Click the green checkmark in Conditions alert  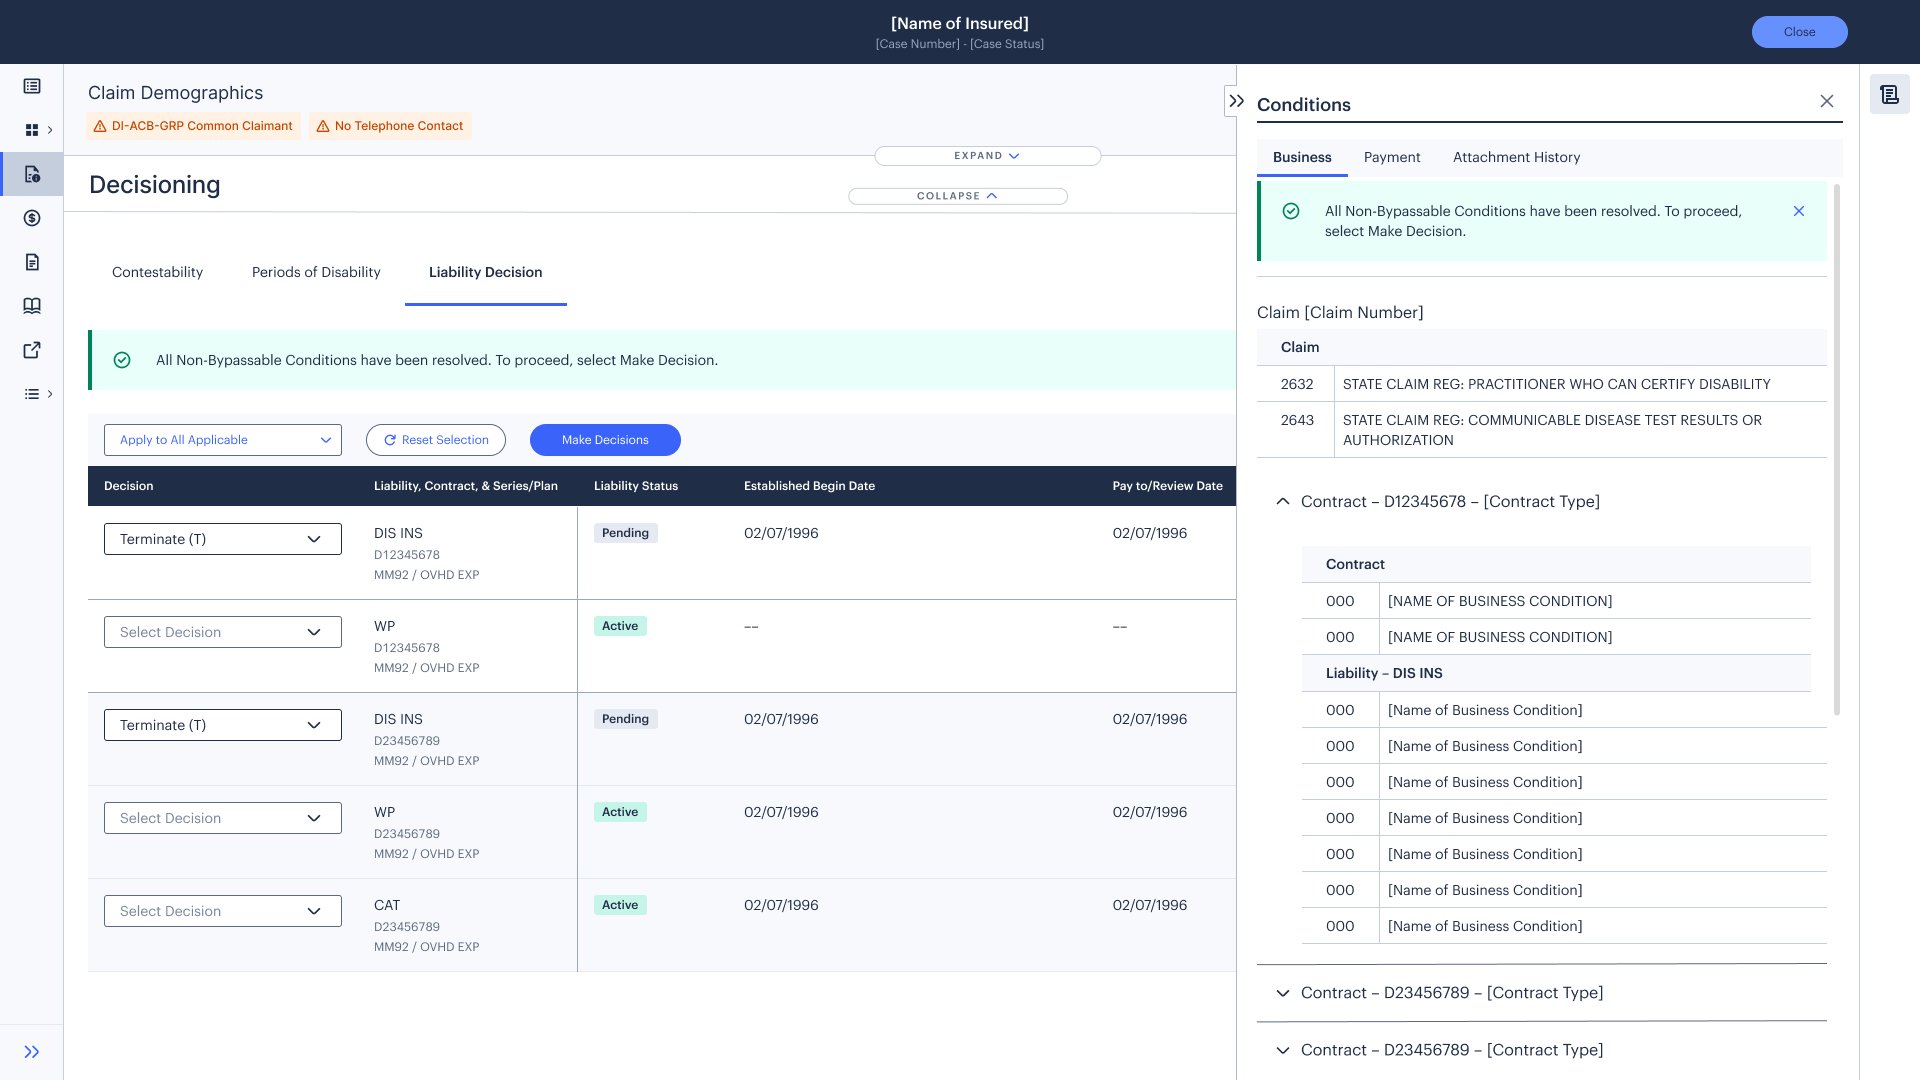[1291, 211]
